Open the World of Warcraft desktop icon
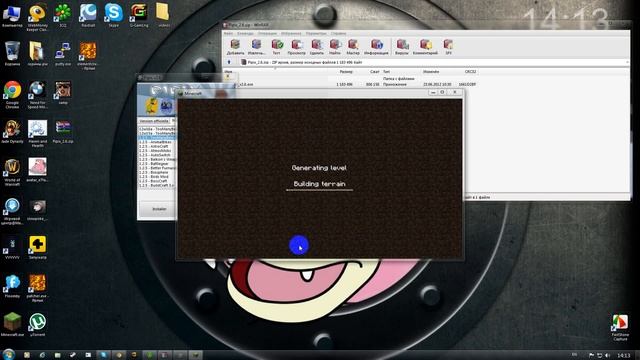Viewport: 640px width, 360px height. (x=12, y=171)
